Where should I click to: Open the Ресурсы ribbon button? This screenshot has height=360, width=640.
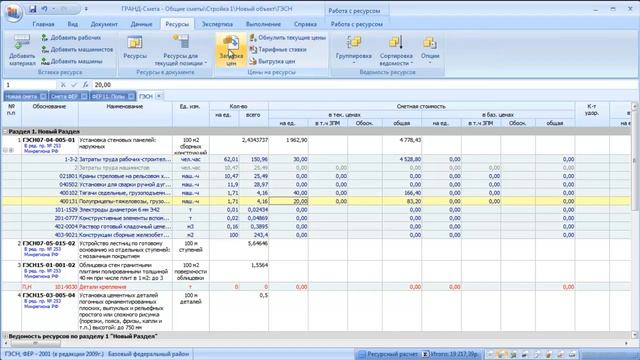click(x=135, y=47)
